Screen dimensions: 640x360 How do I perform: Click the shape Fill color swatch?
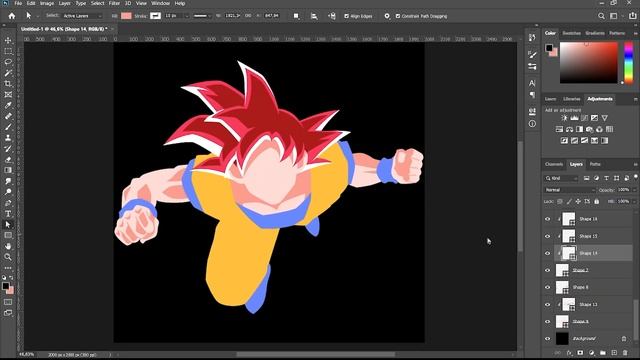click(x=127, y=16)
